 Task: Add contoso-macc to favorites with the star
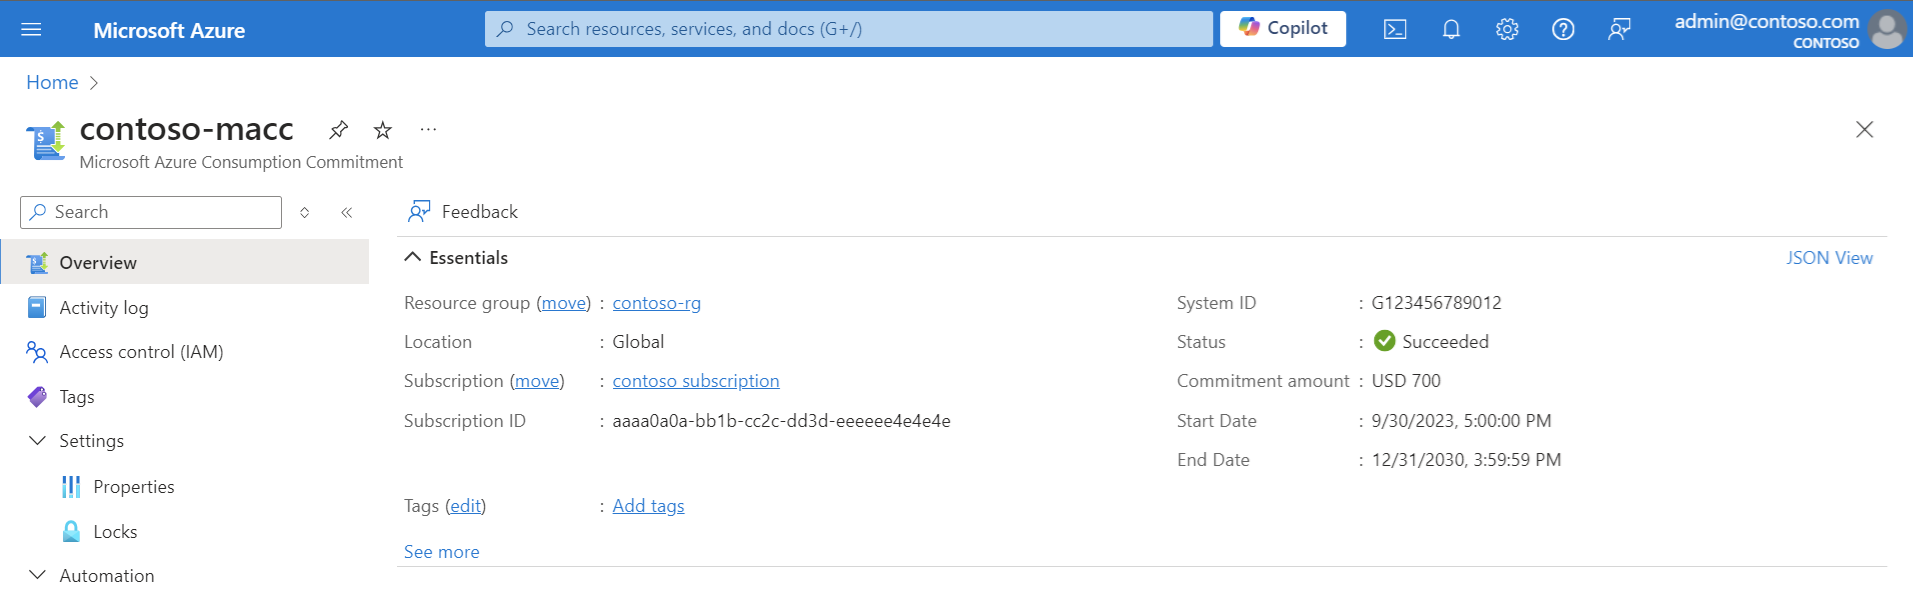[383, 130]
